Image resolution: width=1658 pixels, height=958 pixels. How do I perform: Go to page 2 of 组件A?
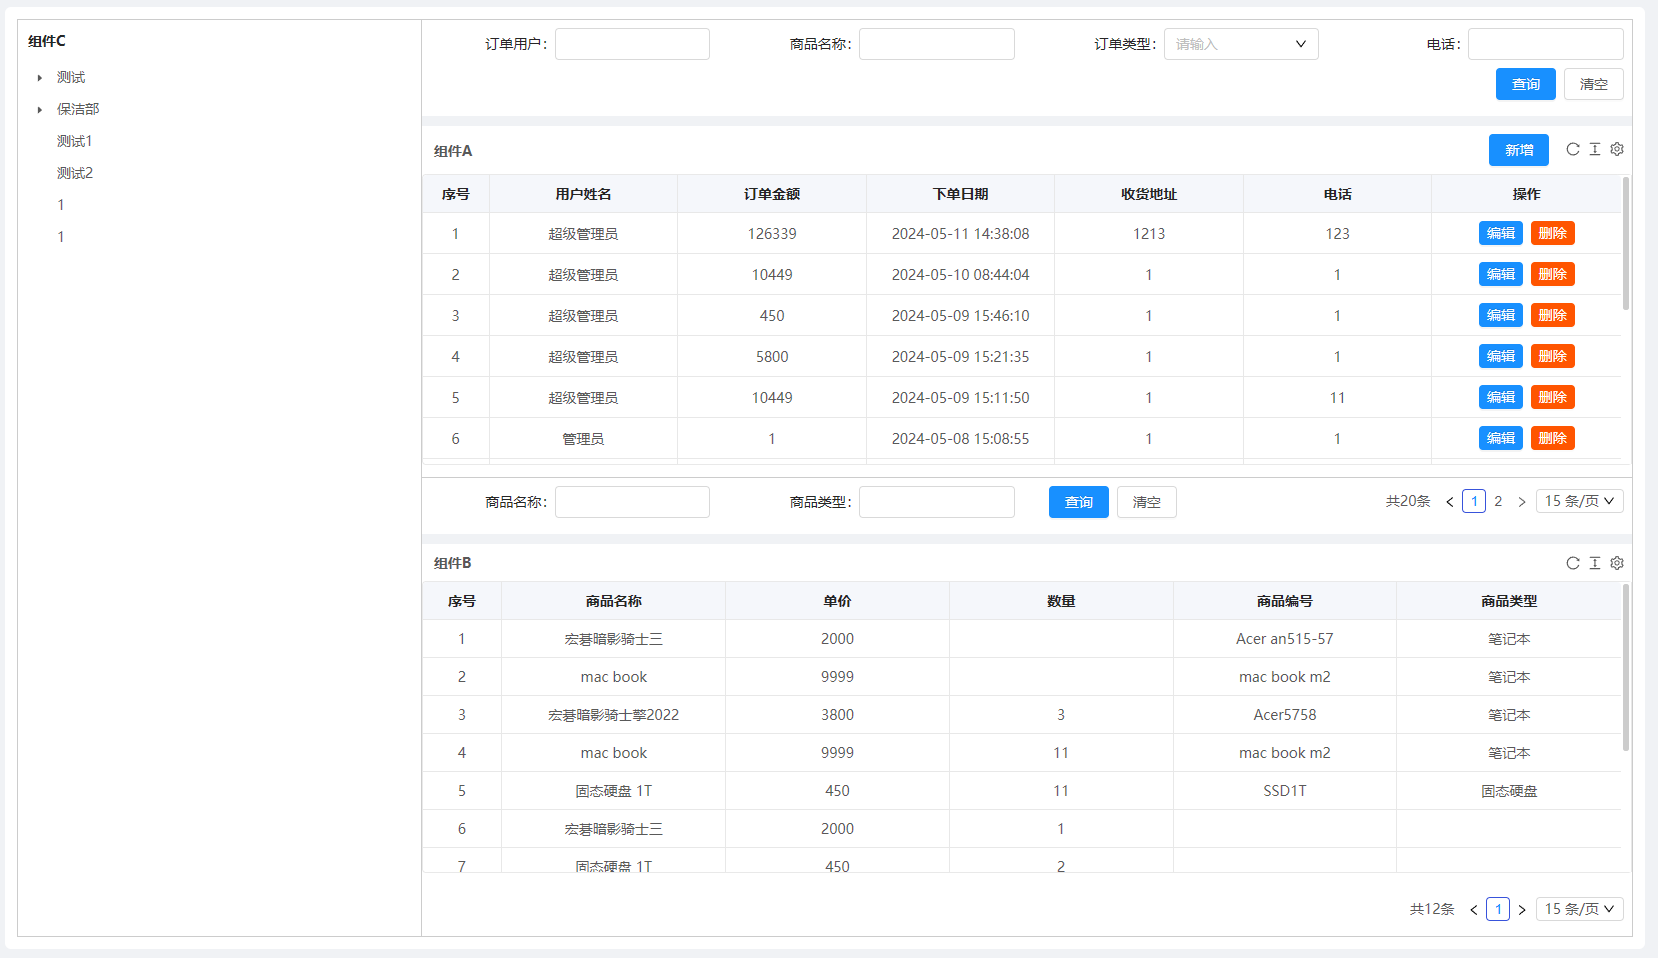[1498, 502]
